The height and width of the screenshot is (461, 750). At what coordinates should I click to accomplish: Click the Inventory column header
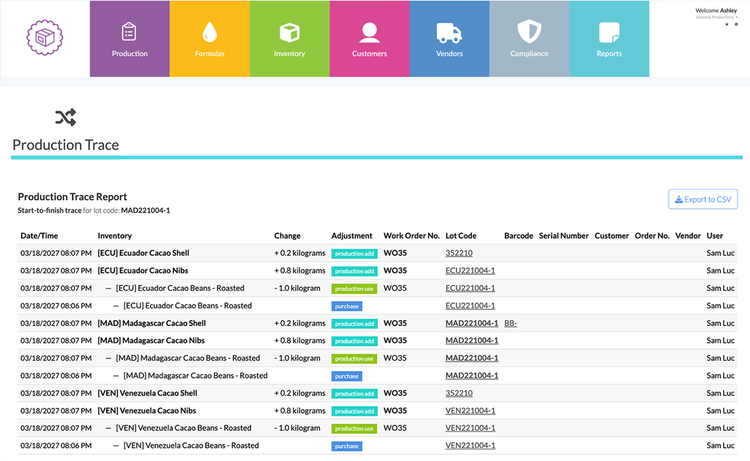pyautogui.click(x=115, y=236)
